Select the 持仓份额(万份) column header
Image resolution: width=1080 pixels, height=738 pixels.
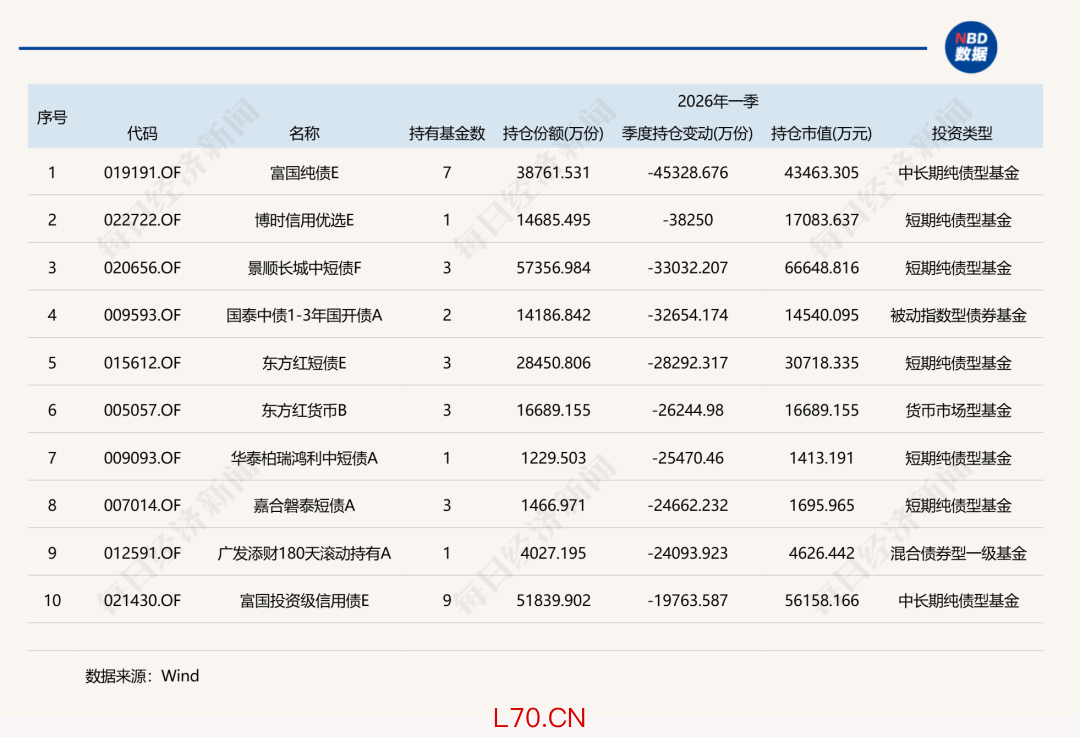point(554,133)
